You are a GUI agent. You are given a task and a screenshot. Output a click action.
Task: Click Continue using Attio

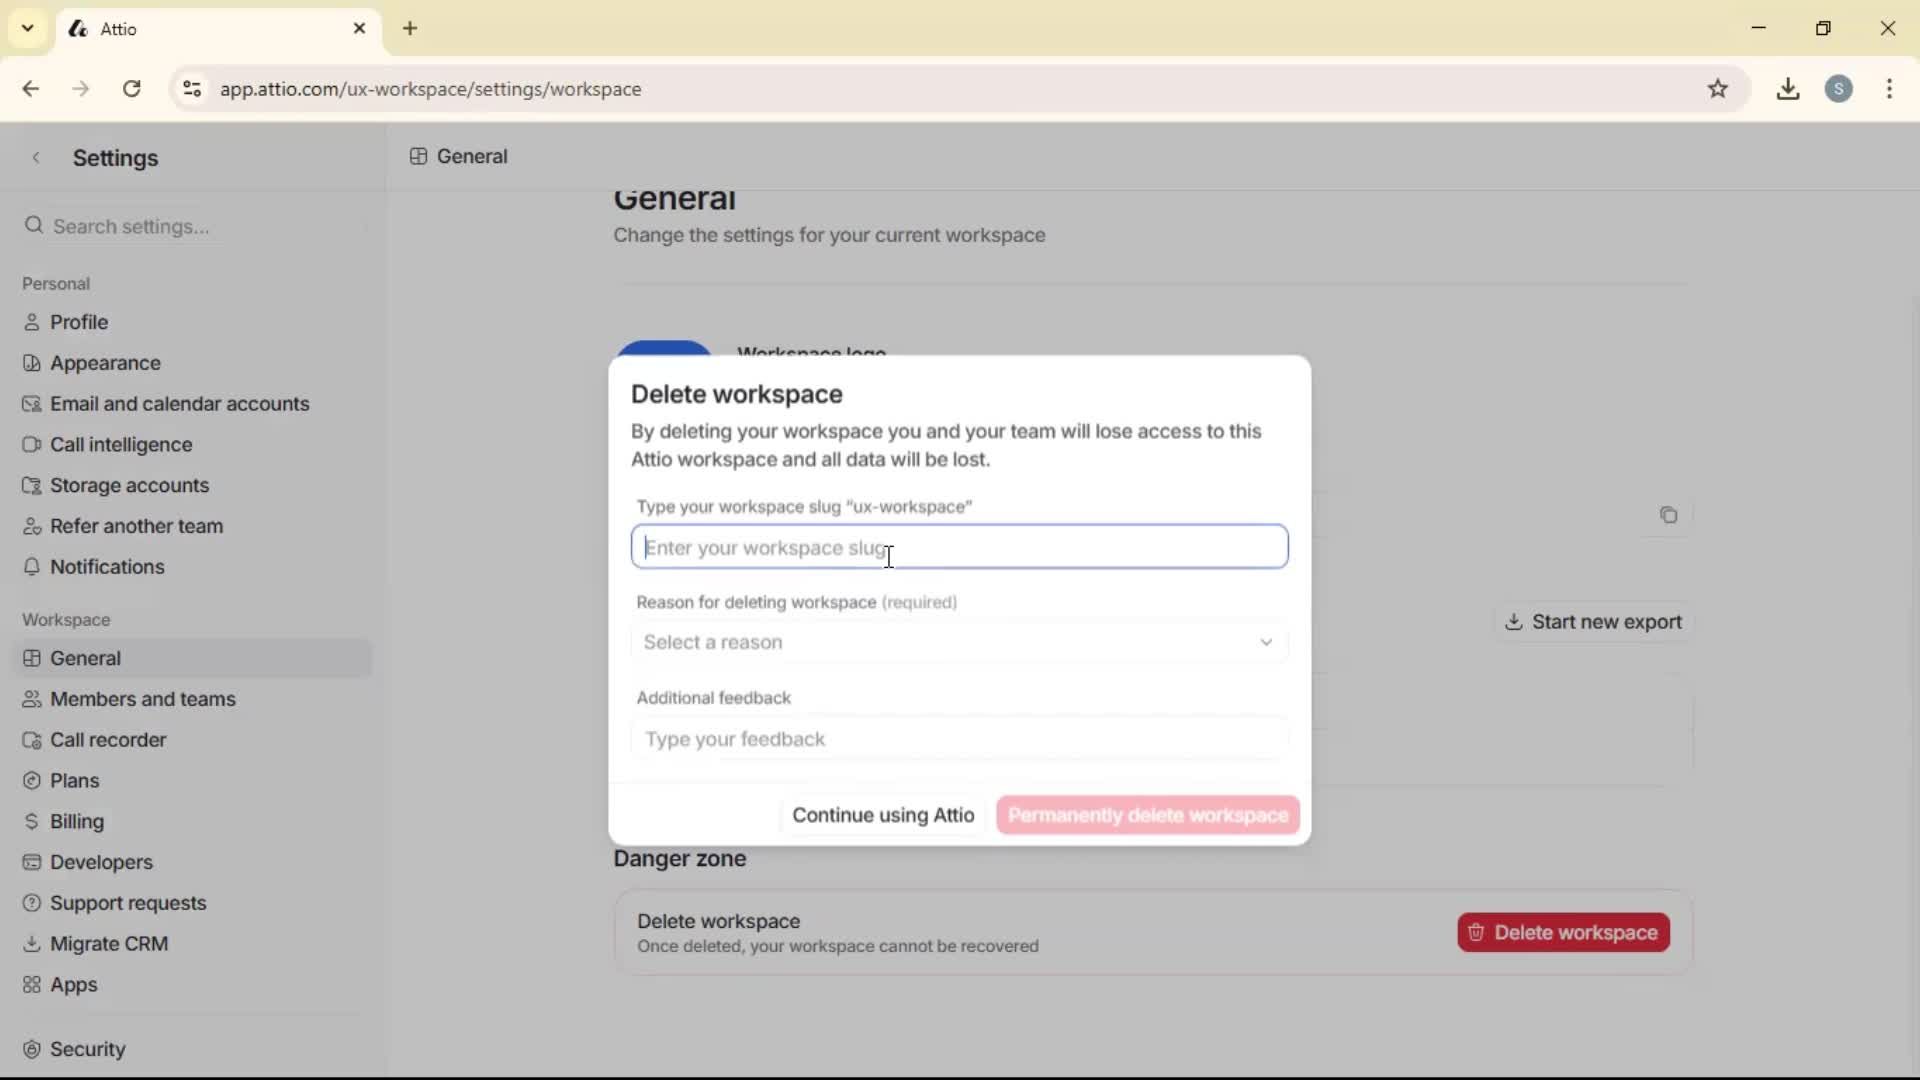882,815
